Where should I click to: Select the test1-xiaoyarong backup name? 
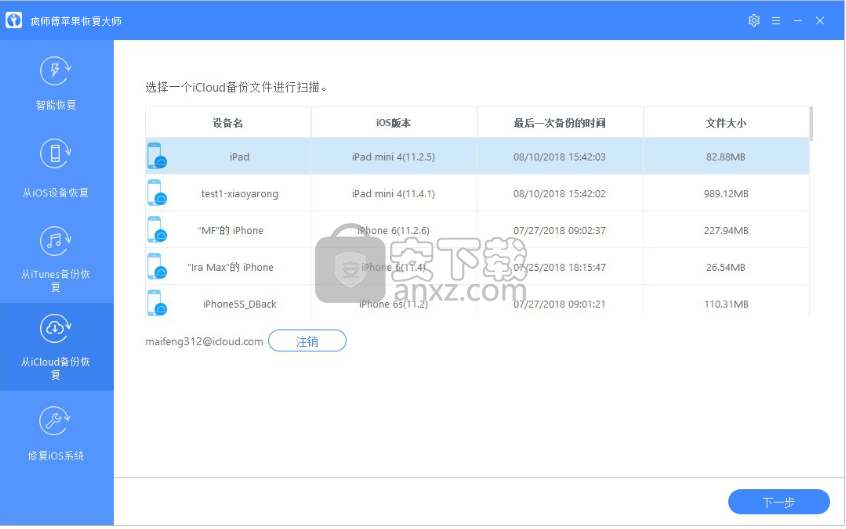pos(240,194)
